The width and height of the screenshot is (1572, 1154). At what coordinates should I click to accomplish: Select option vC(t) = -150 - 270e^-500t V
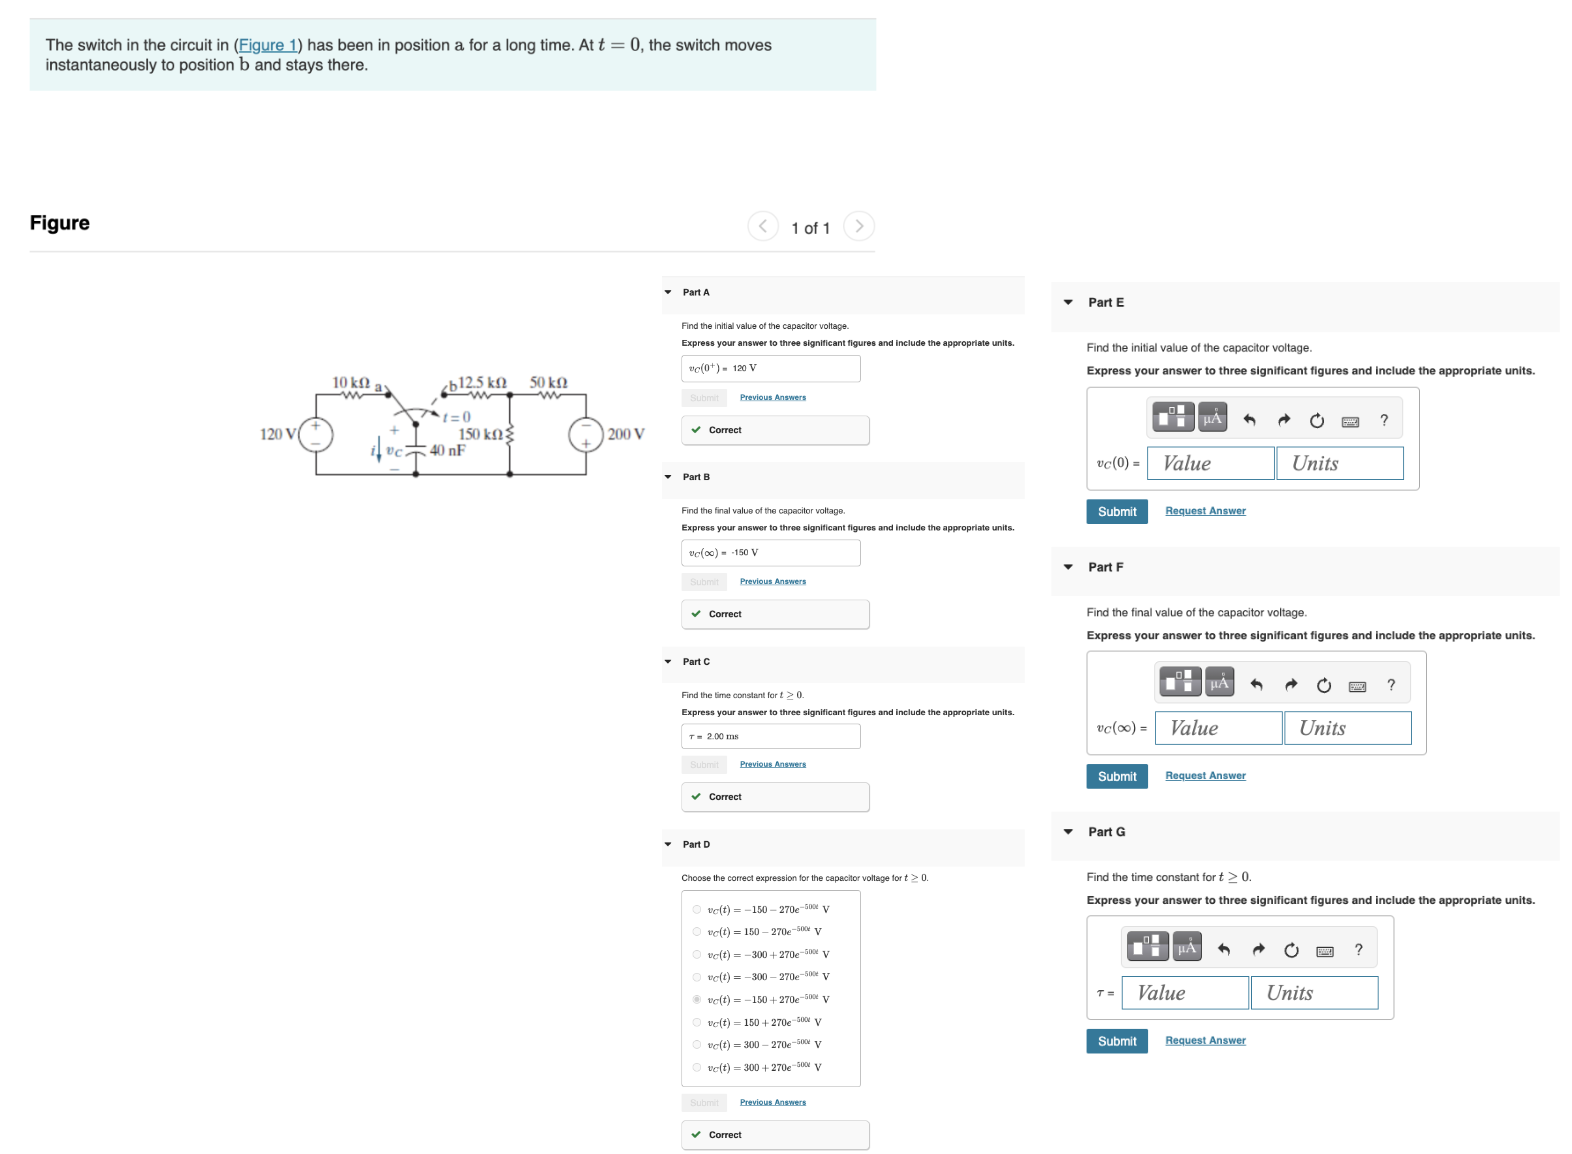[x=697, y=910]
